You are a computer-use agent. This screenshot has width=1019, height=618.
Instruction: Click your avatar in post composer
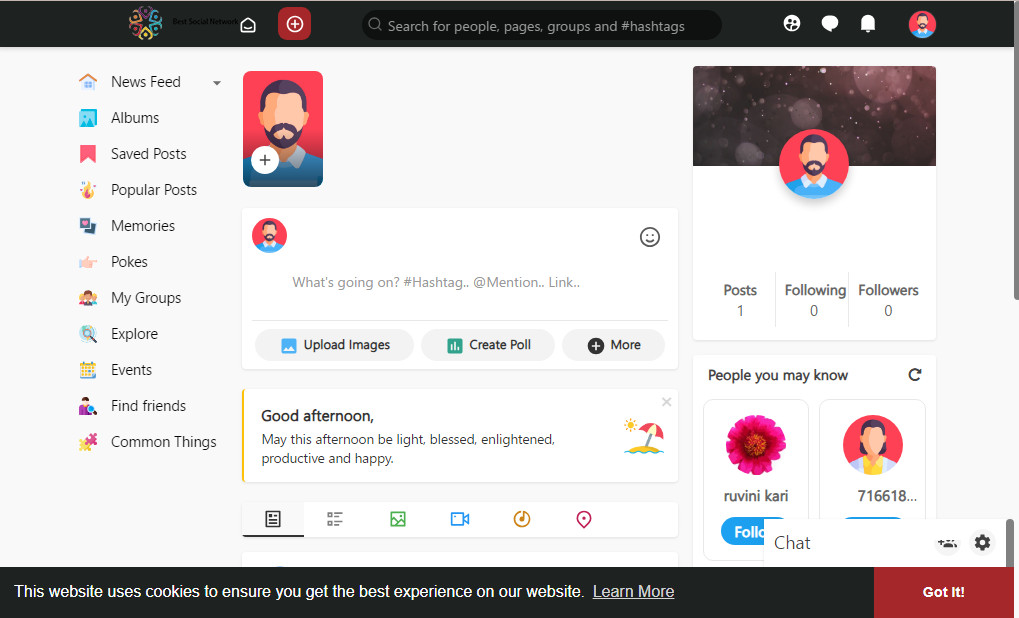[x=269, y=235]
